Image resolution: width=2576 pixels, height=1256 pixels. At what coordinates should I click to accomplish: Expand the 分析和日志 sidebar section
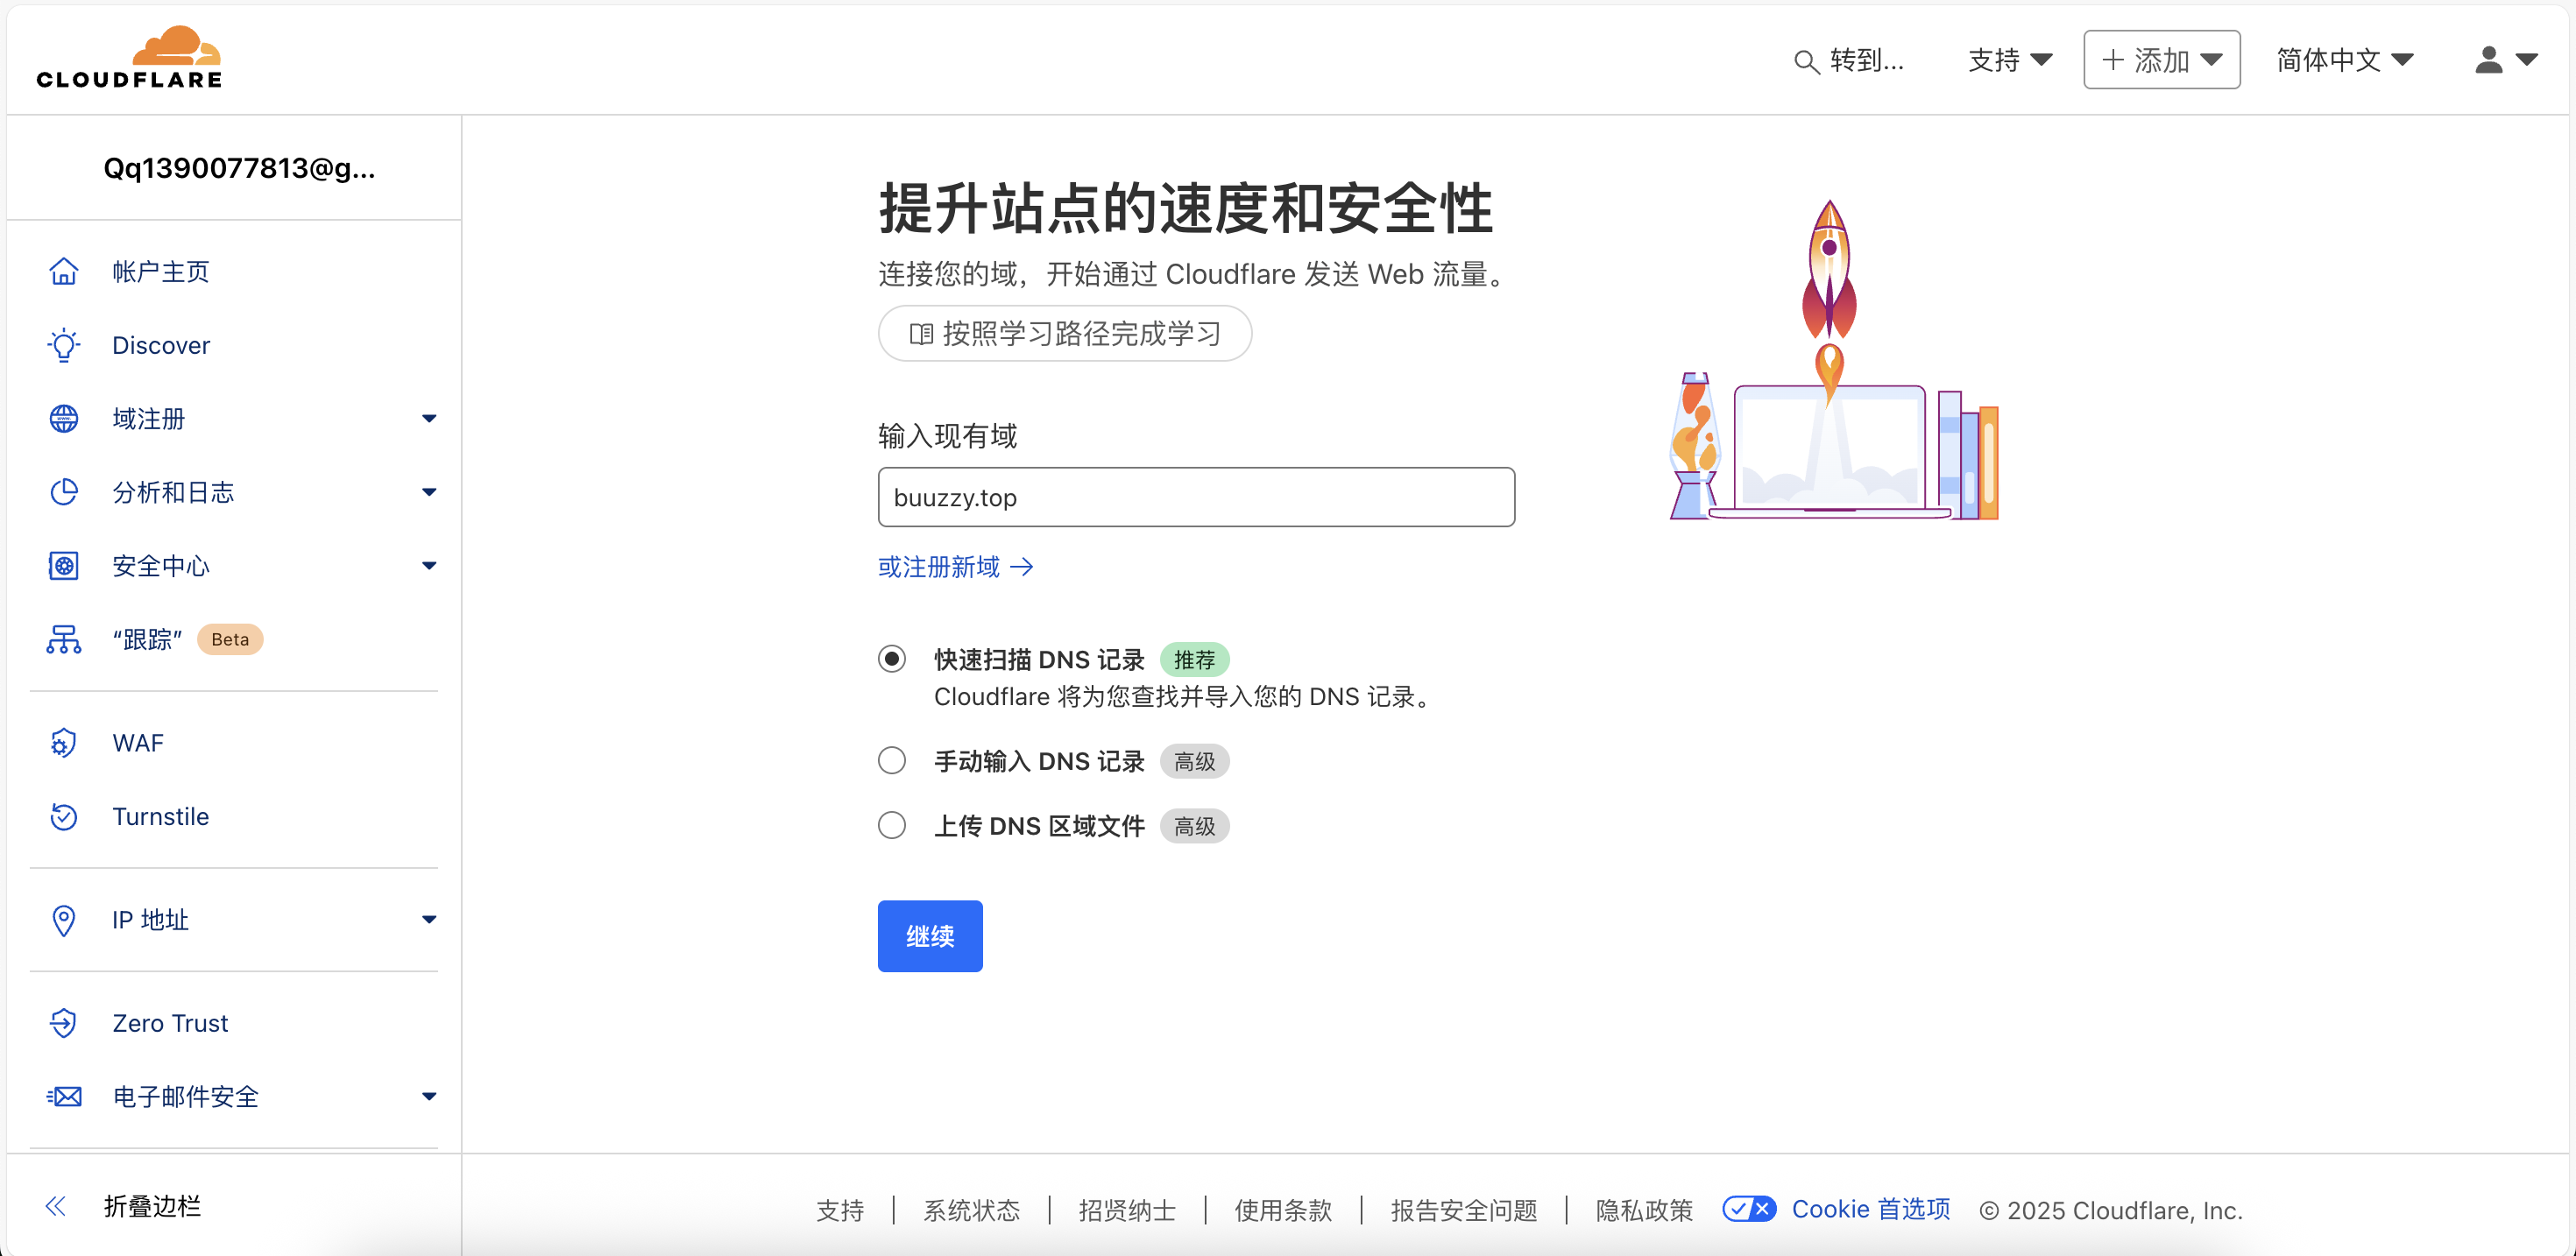coord(429,492)
